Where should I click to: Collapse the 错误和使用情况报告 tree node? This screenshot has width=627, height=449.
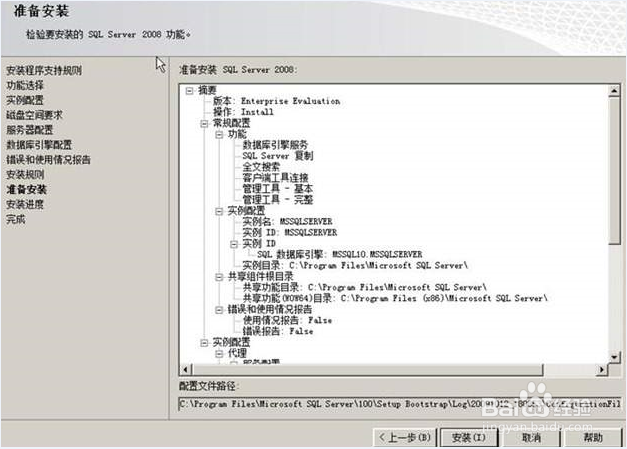coord(219,310)
